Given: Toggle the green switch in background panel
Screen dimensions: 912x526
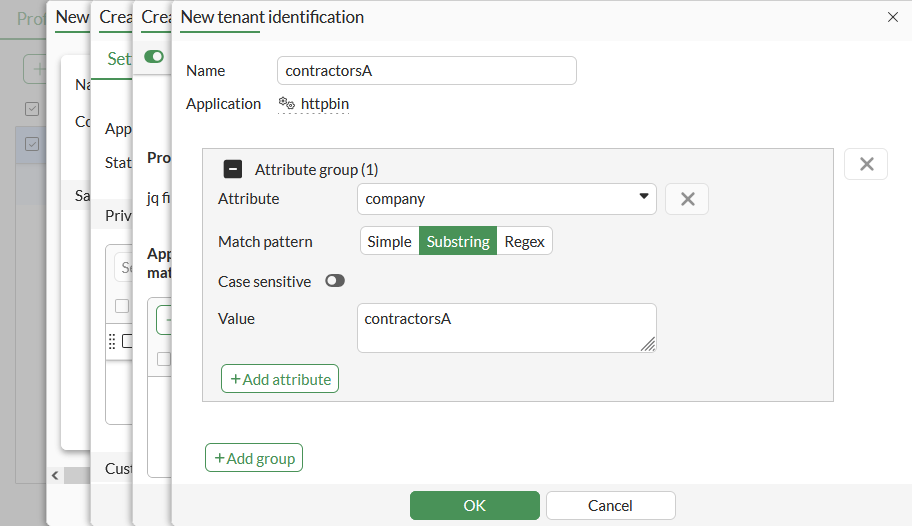Looking at the screenshot, I should click(x=154, y=57).
